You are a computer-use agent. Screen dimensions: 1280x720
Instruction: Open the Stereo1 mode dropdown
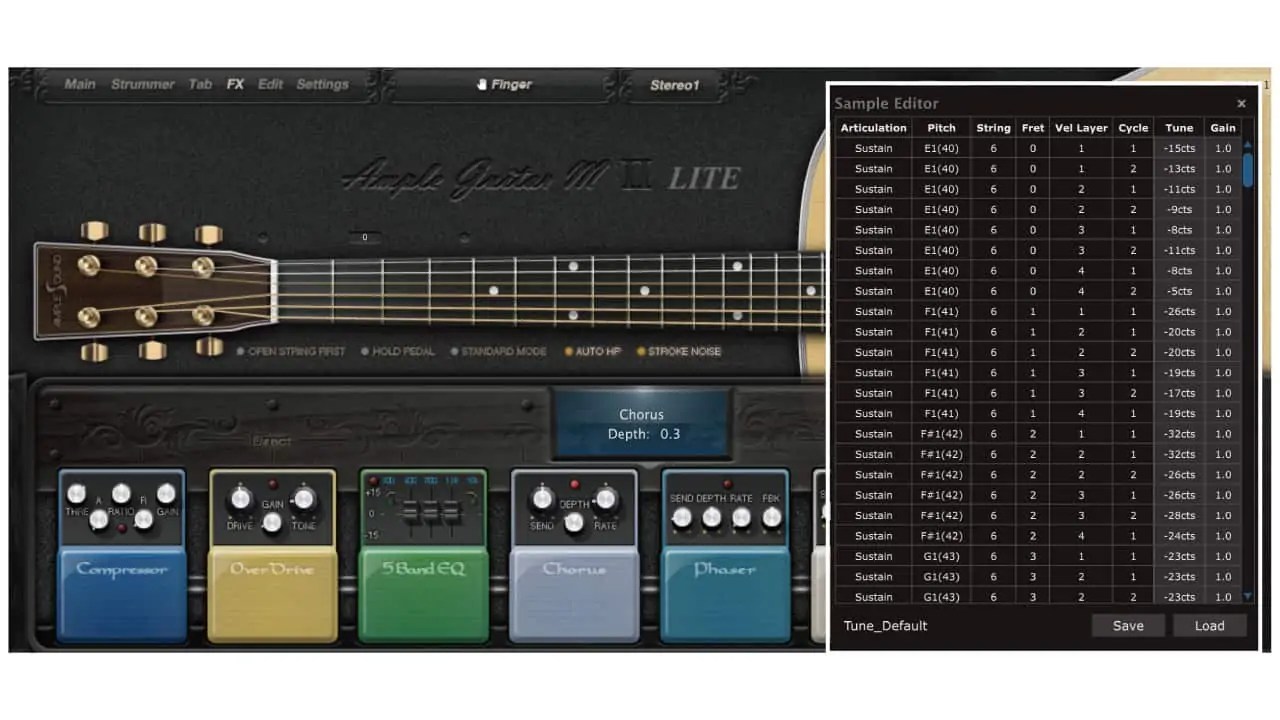pyautogui.click(x=674, y=85)
